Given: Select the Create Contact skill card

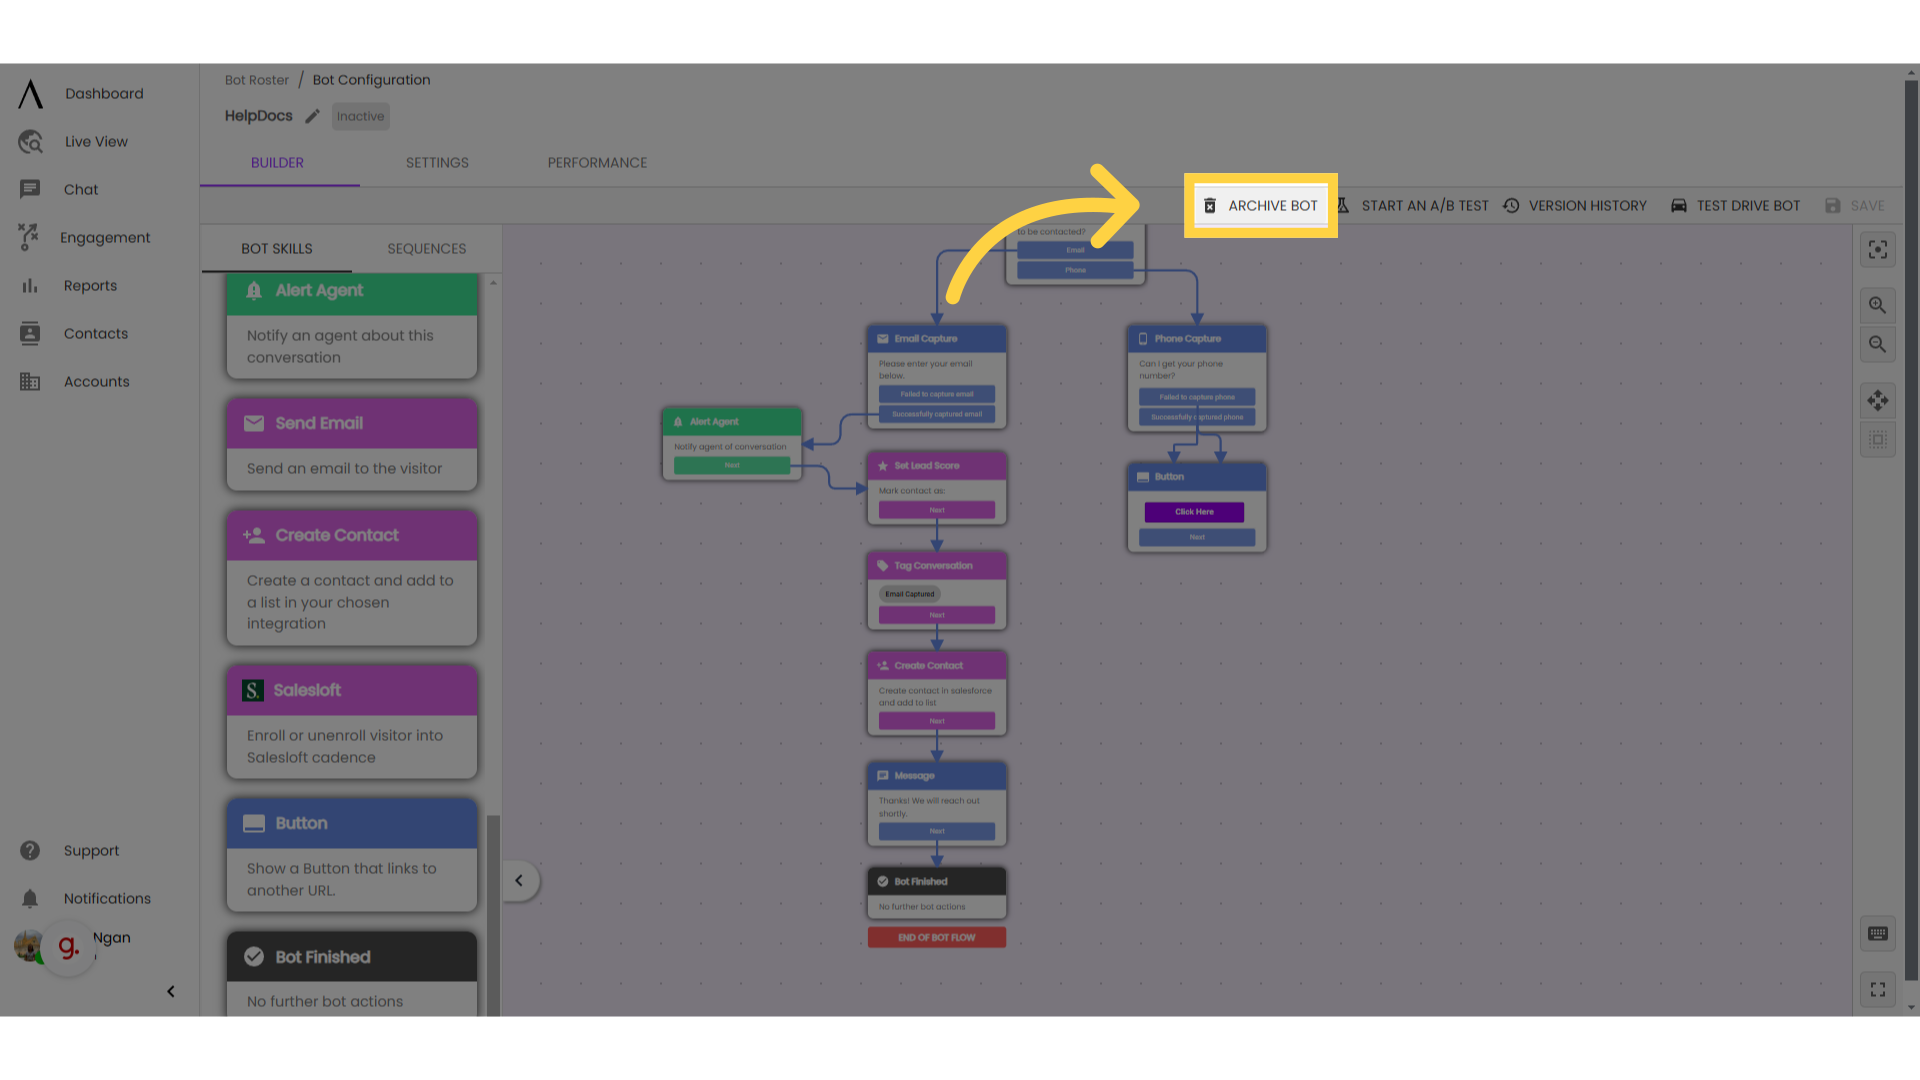Looking at the screenshot, I should (x=352, y=578).
